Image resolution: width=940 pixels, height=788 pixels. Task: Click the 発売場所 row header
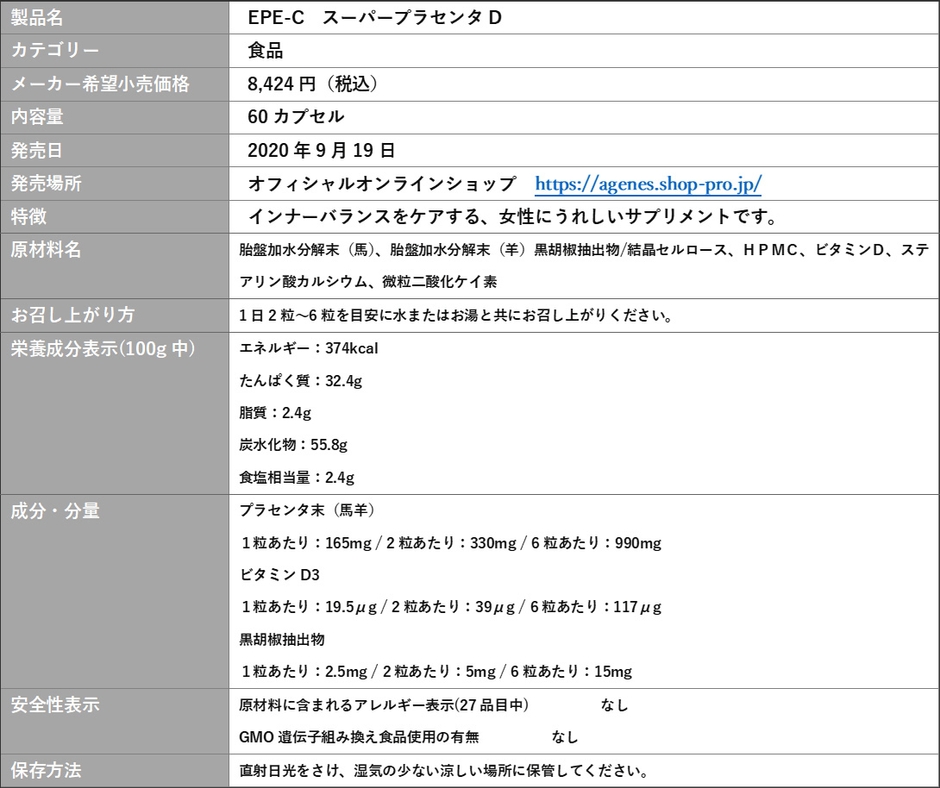point(45,184)
